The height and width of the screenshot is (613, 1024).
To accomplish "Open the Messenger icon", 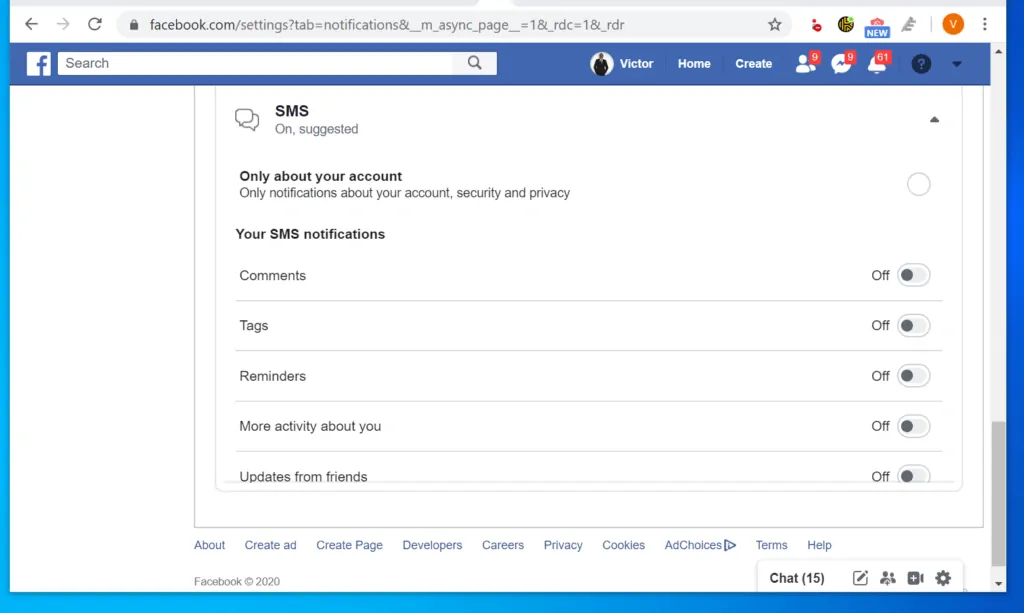I will [x=841, y=63].
